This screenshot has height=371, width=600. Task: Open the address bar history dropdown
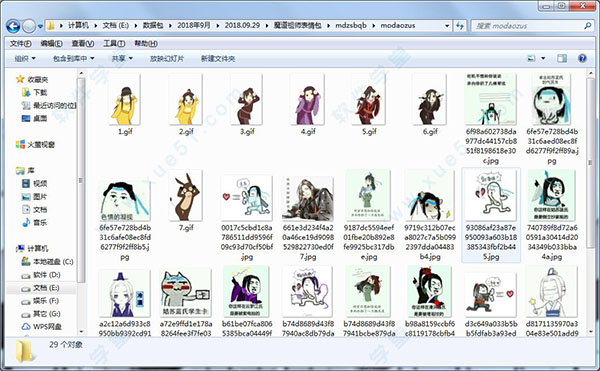[447, 26]
